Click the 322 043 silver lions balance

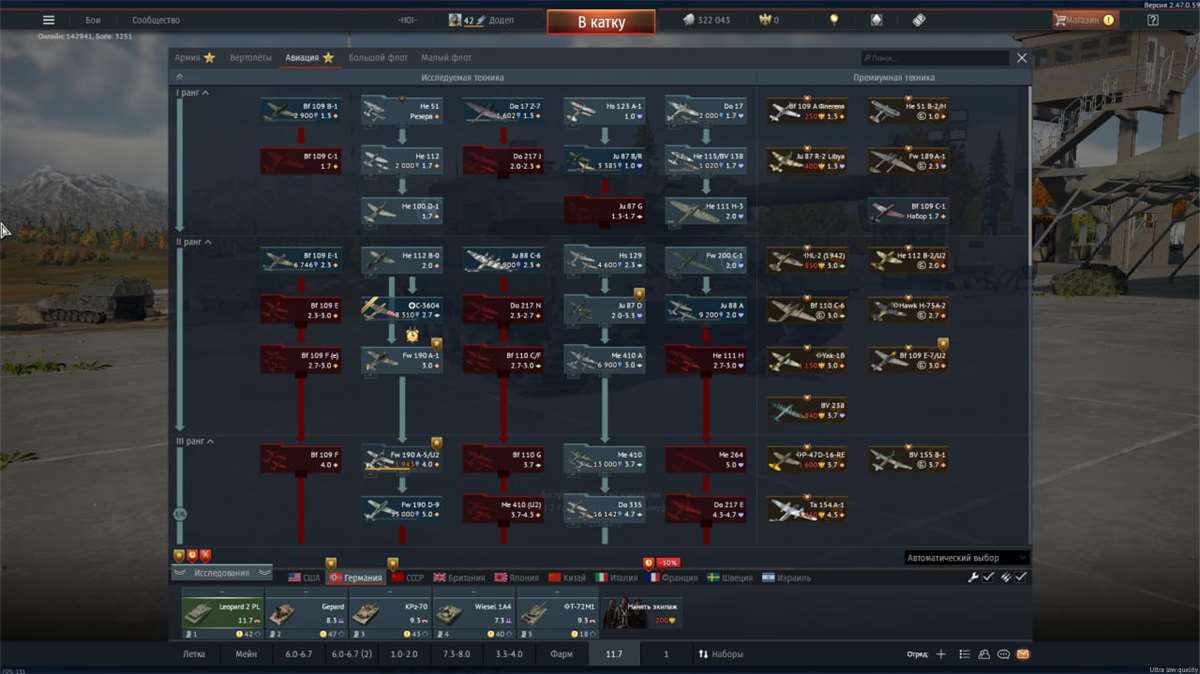706,20
